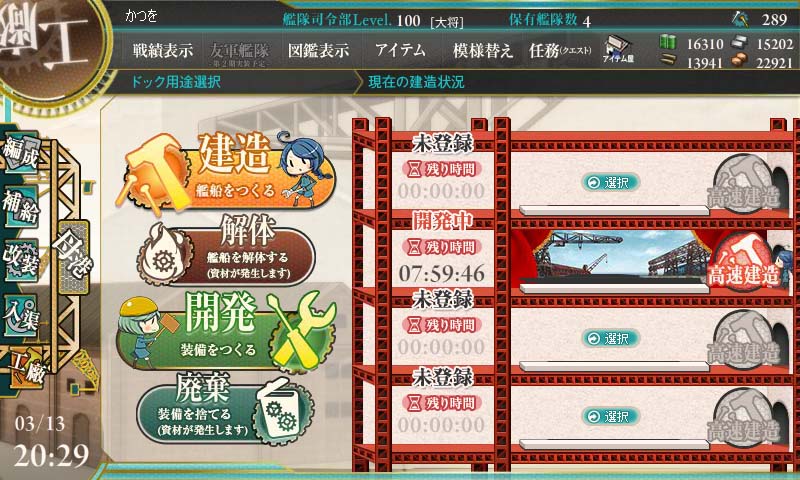
Task: Click the 編成 fleet composition sidebar icon
Action: point(21,155)
